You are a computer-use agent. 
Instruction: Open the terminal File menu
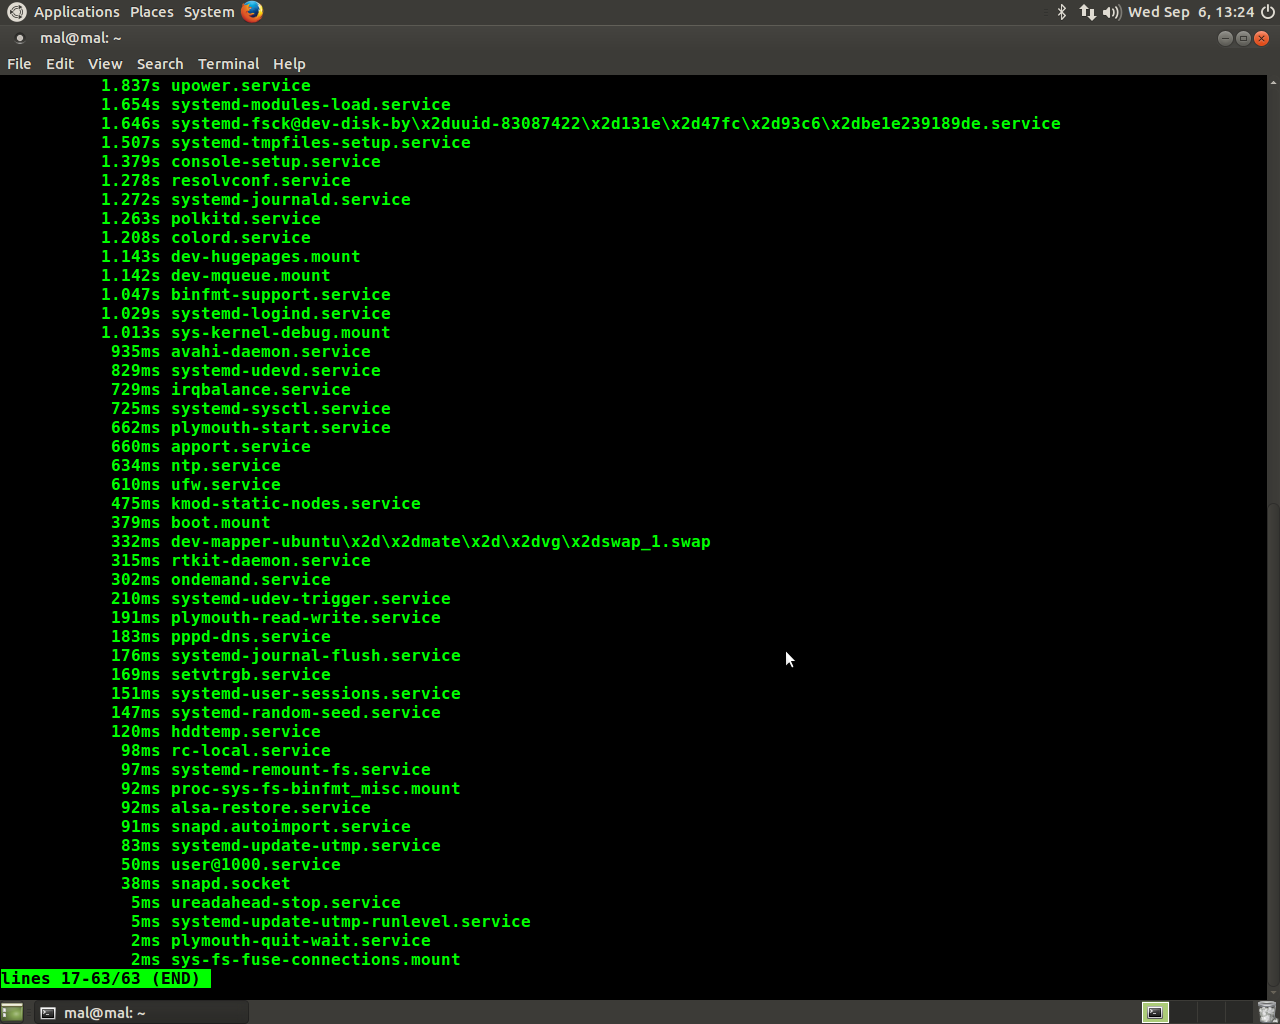coord(19,63)
